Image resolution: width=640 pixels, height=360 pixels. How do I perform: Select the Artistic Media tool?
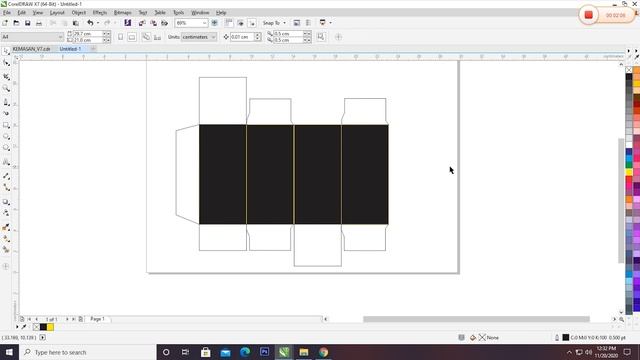pyautogui.click(x=6, y=113)
